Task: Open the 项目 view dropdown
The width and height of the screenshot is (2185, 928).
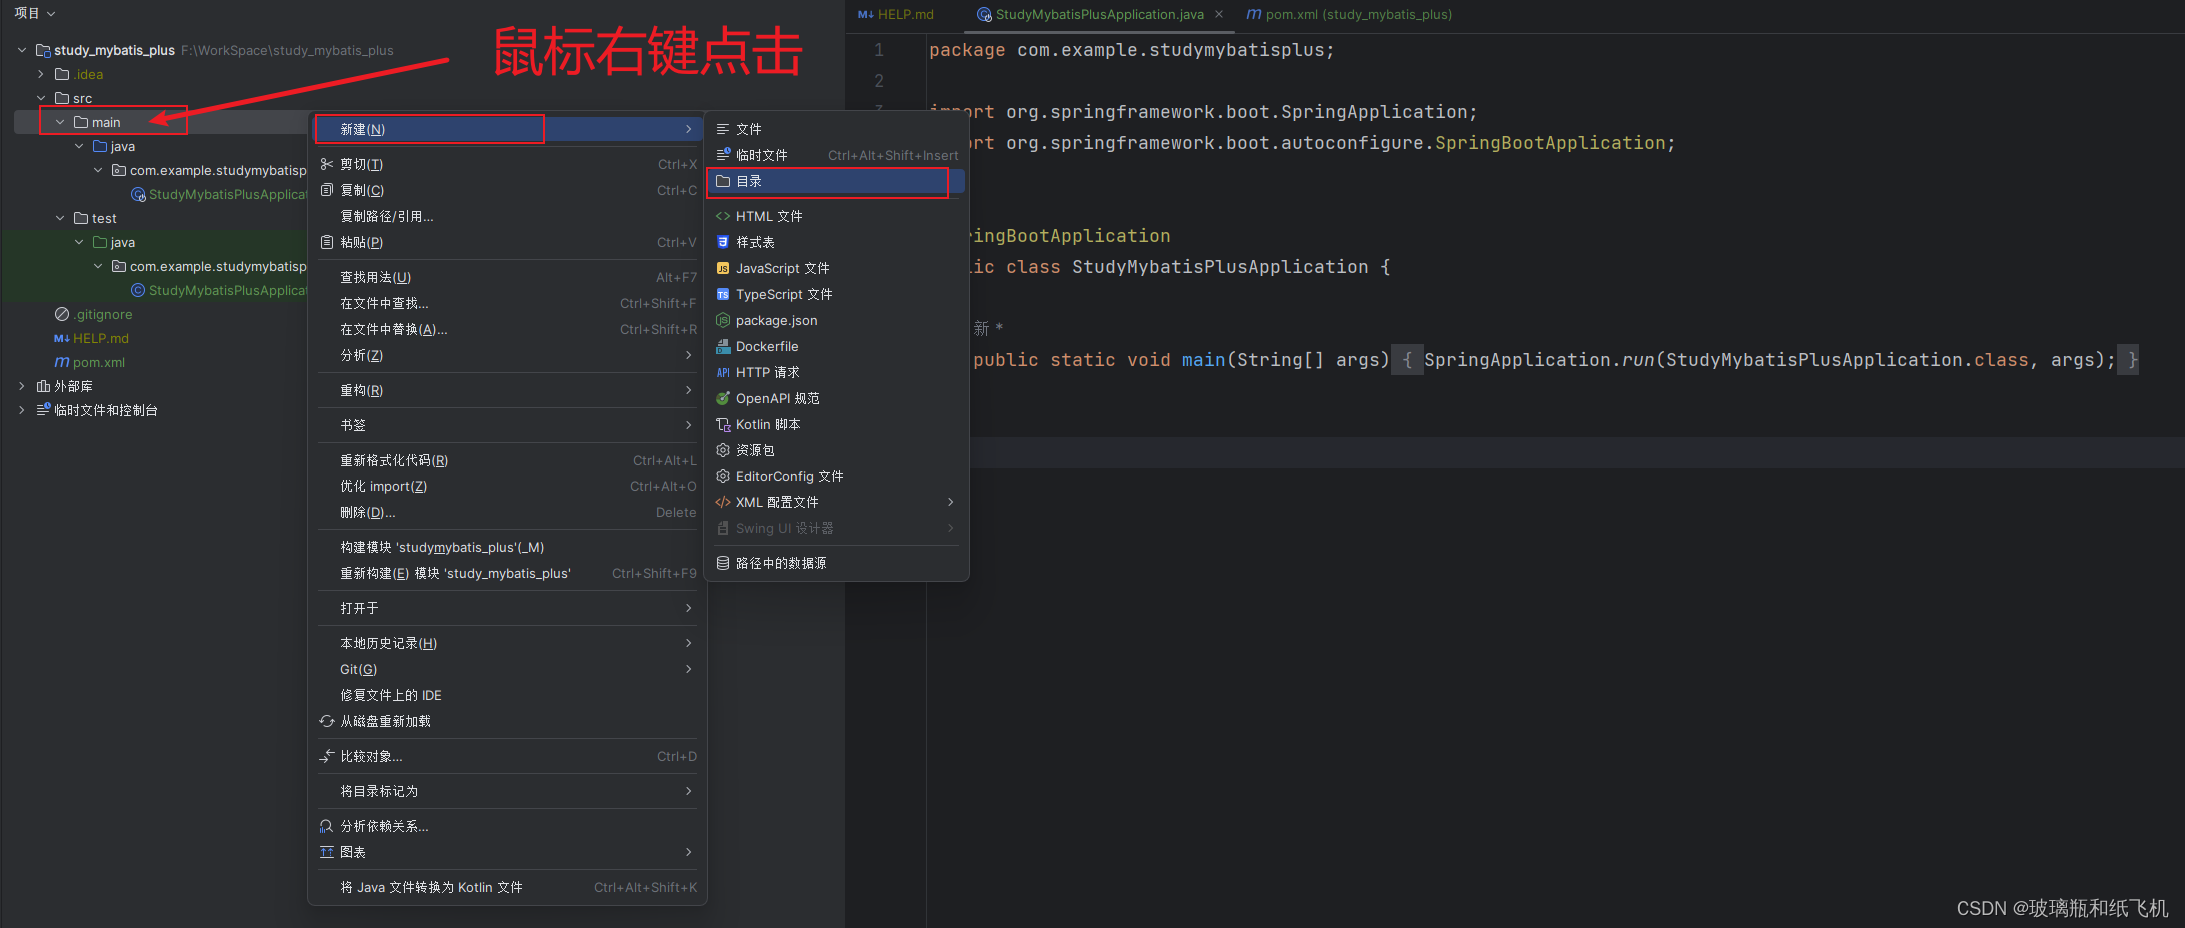Action: click(x=35, y=13)
